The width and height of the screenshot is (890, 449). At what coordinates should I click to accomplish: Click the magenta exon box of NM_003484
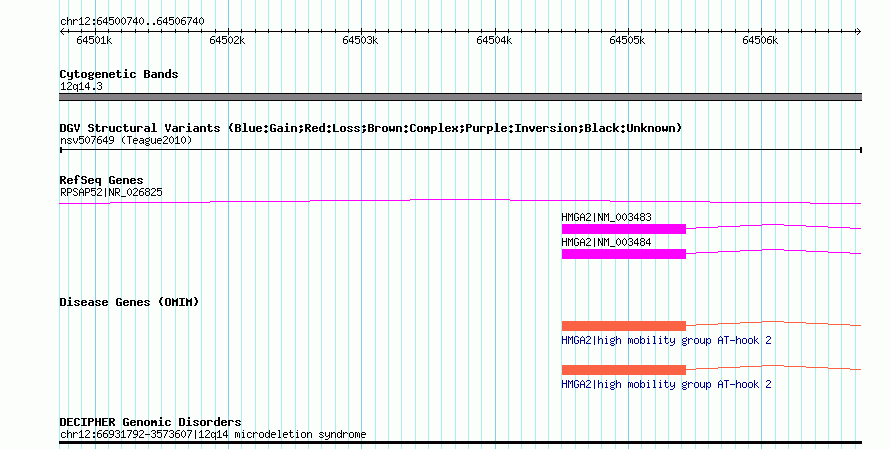tap(624, 254)
